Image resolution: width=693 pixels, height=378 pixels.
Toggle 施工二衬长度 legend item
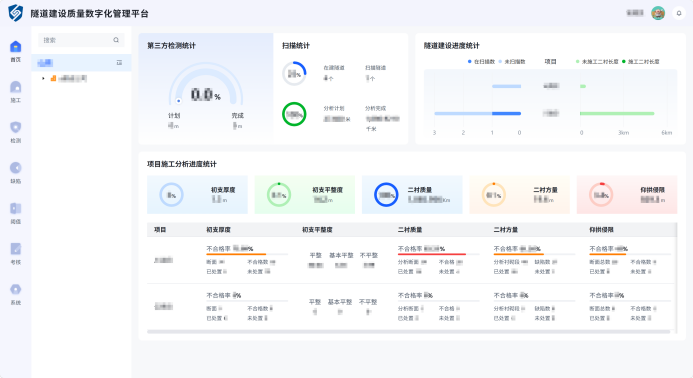tap(640, 61)
